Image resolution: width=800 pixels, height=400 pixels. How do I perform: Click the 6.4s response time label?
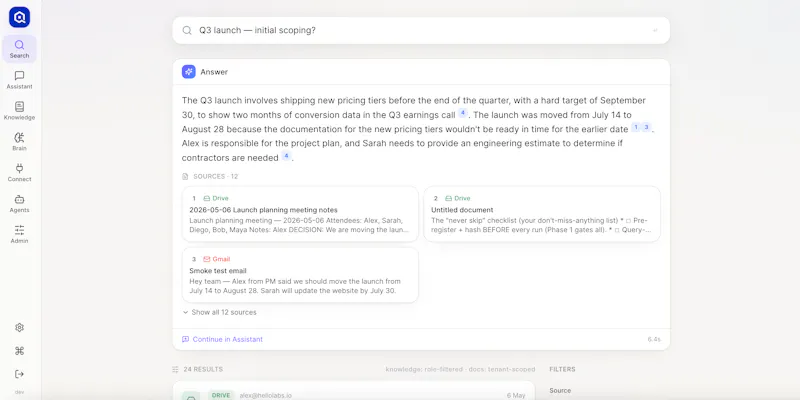tap(654, 339)
